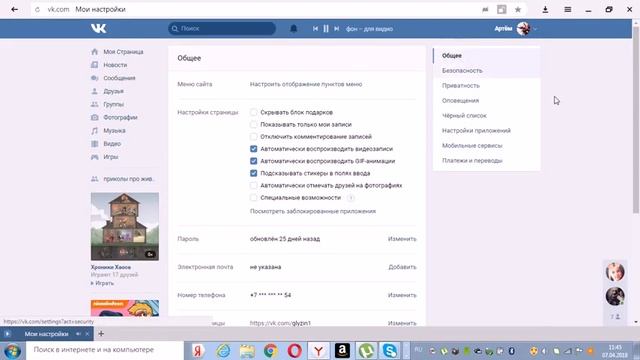Screen dimensions: 640x360
Task: Open browser hamburger menu
Action: click(568, 9)
